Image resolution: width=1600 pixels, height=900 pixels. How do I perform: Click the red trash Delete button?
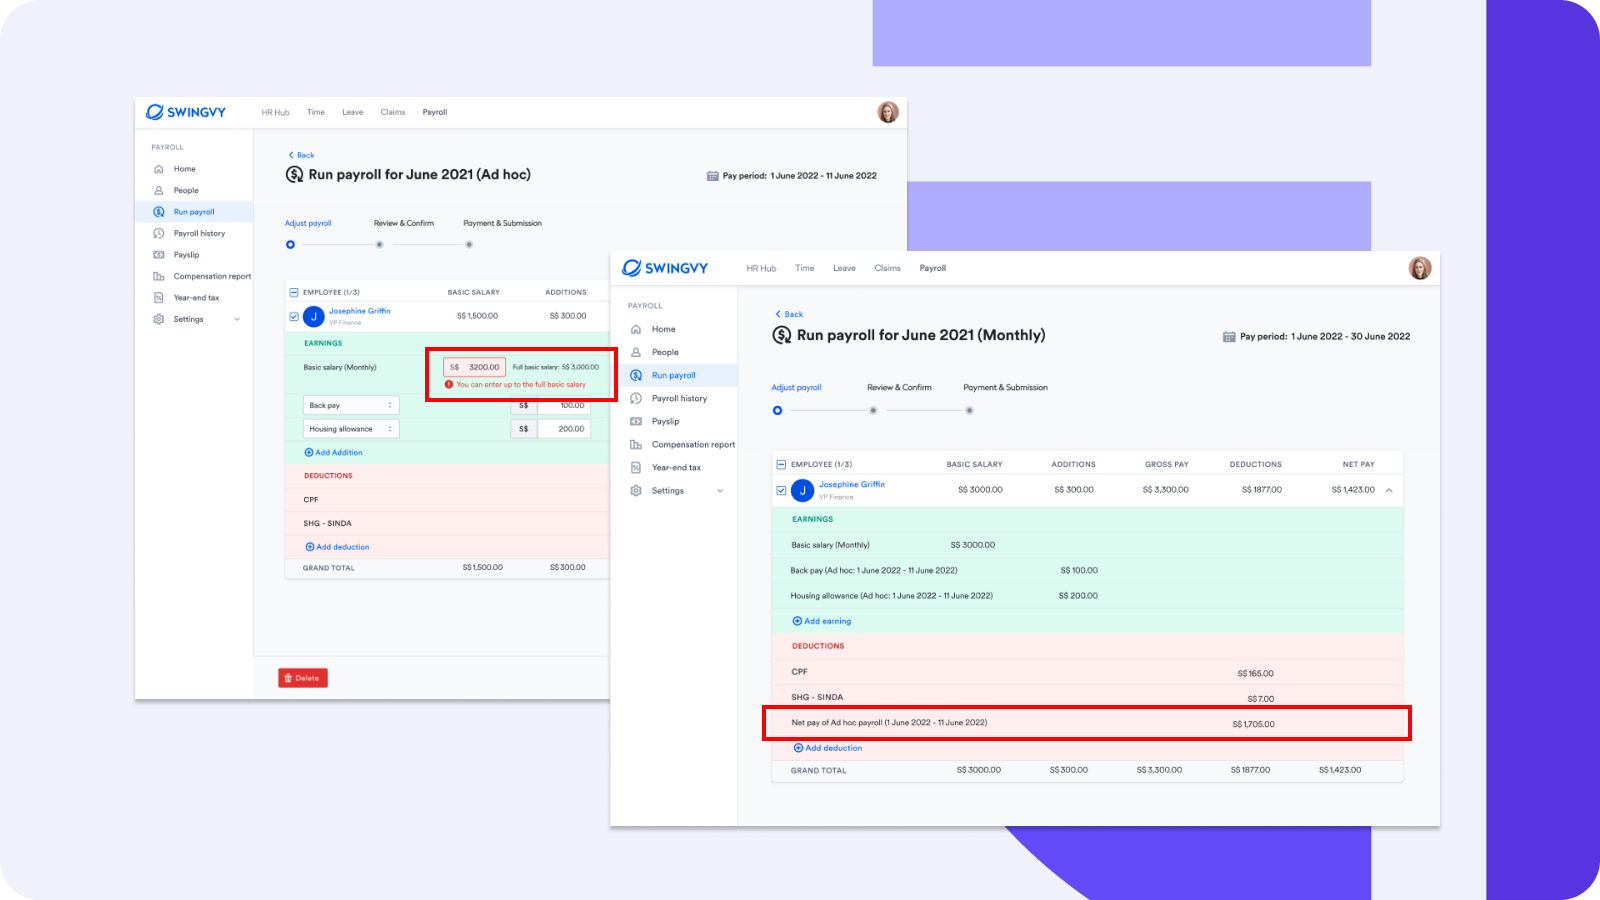pos(303,678)
